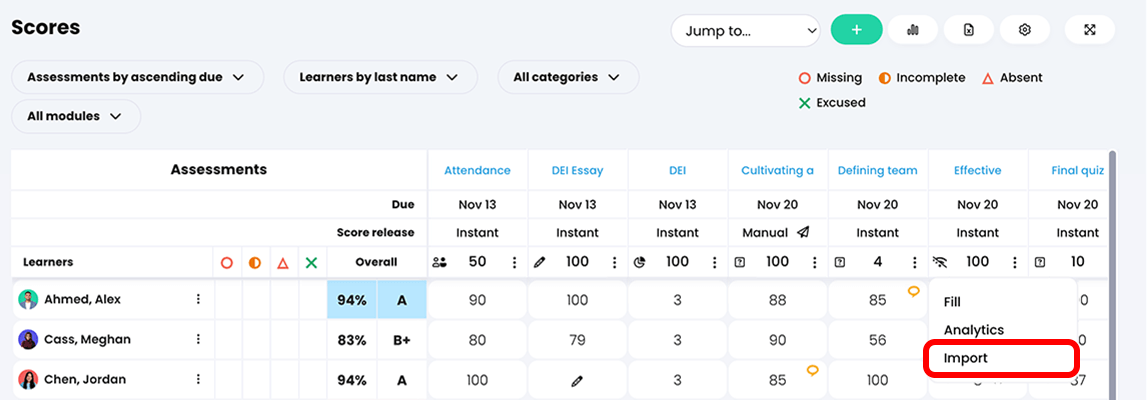Open the Attendance column three-dot menu
Image resolution: width=1147 pixels, height=400 pixels.
point(515,262)
